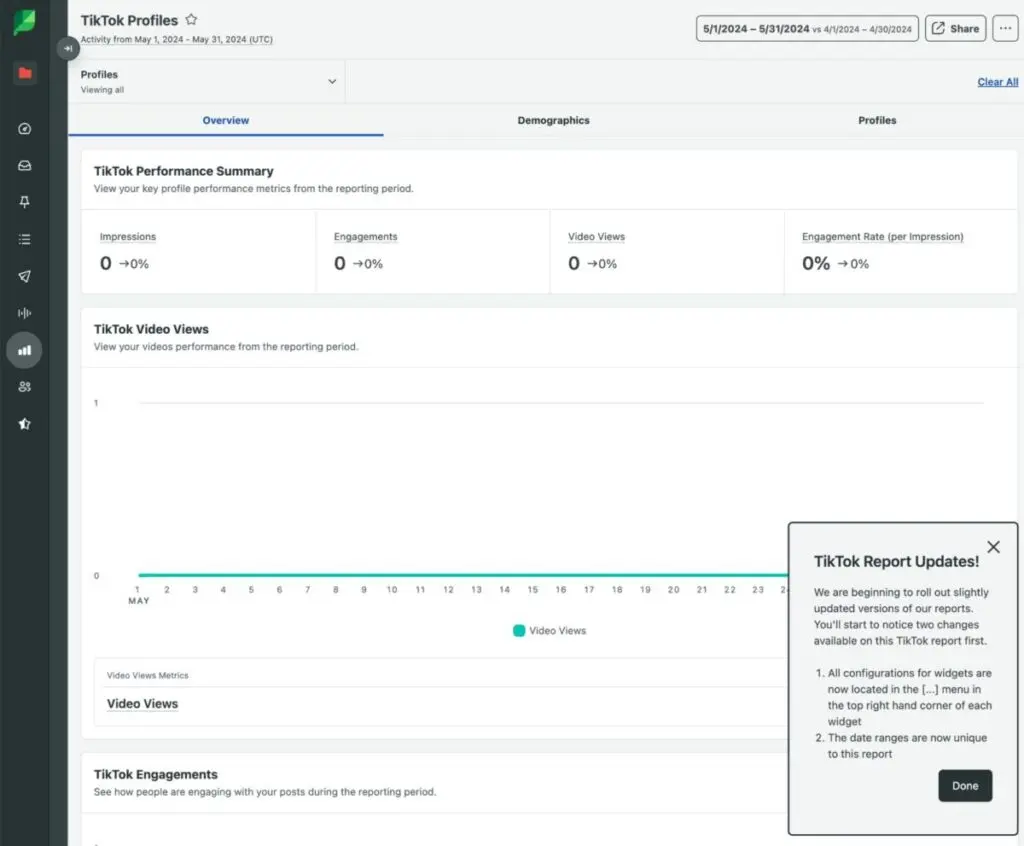Image resolution: width=1024 pixels, height=846 pixels.
Task: Favorite the TikTok Profiles report with star
Action: tap(191, 20)
